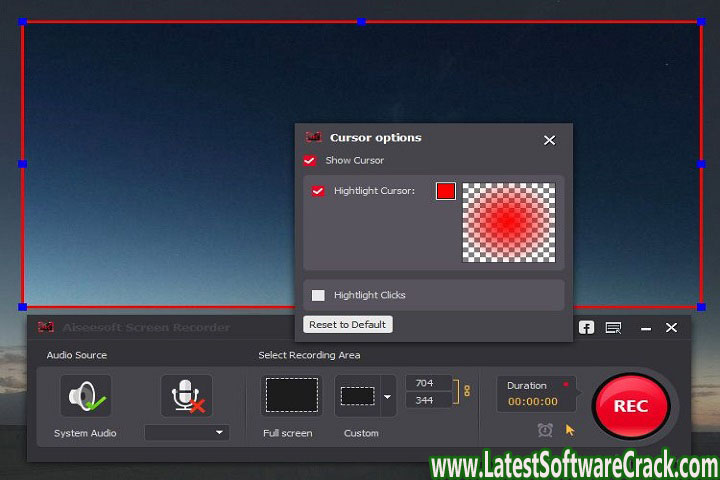Viewport: 720px width, 480px height.
Task: Click Reset to Default button
Action: point(349,325)
